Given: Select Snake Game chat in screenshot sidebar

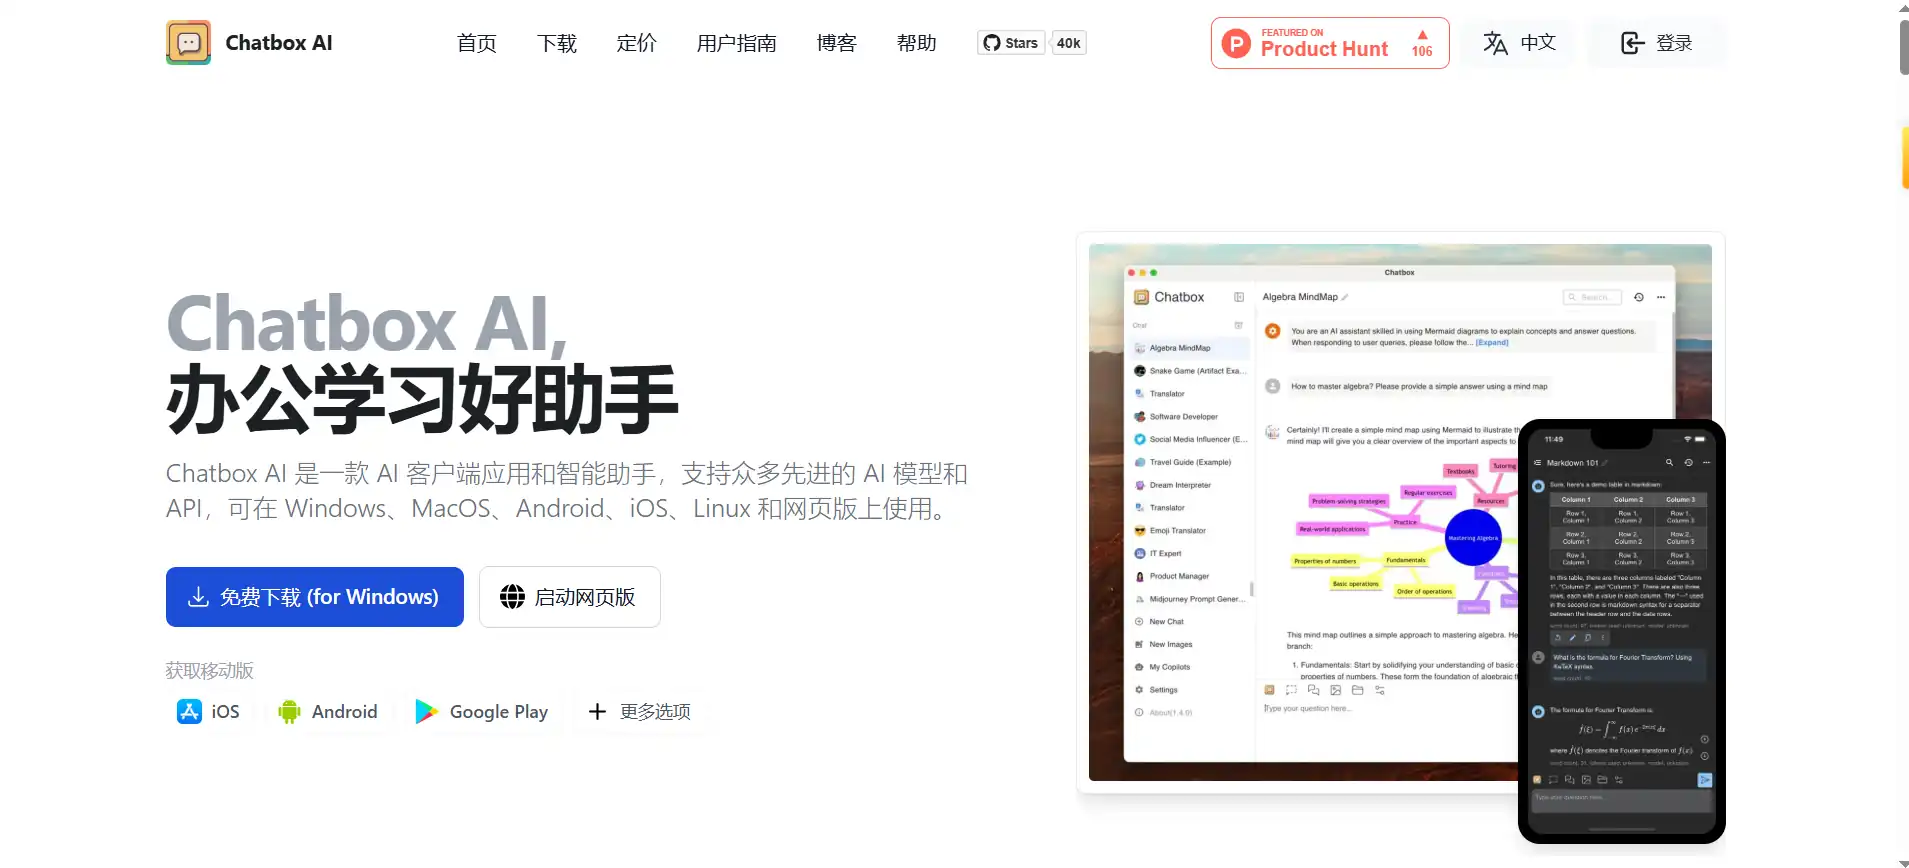Looking at the screenshot, I should click(x=1190, y=371).
